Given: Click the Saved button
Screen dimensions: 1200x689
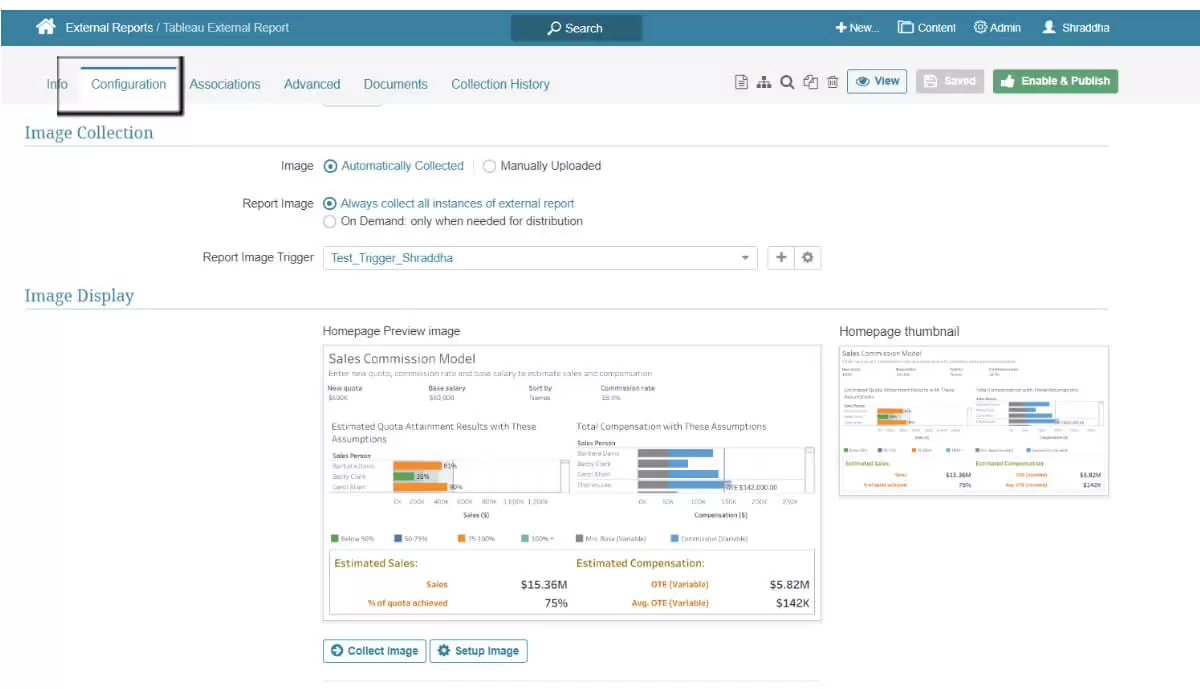Looking at the screenshot, I should pos(950,81).
